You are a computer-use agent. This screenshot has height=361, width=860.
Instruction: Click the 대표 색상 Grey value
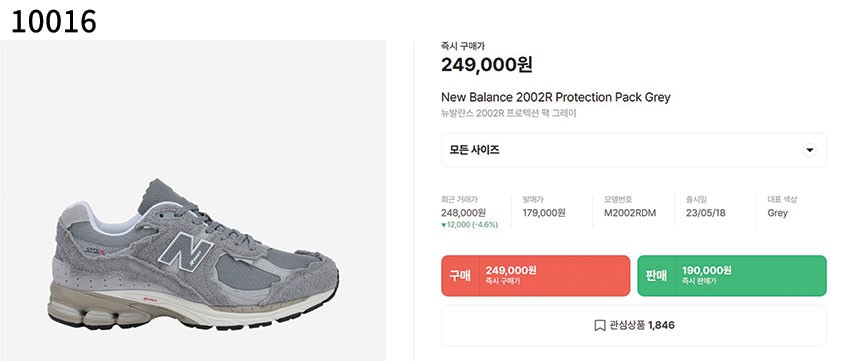(x=777, y=213)
